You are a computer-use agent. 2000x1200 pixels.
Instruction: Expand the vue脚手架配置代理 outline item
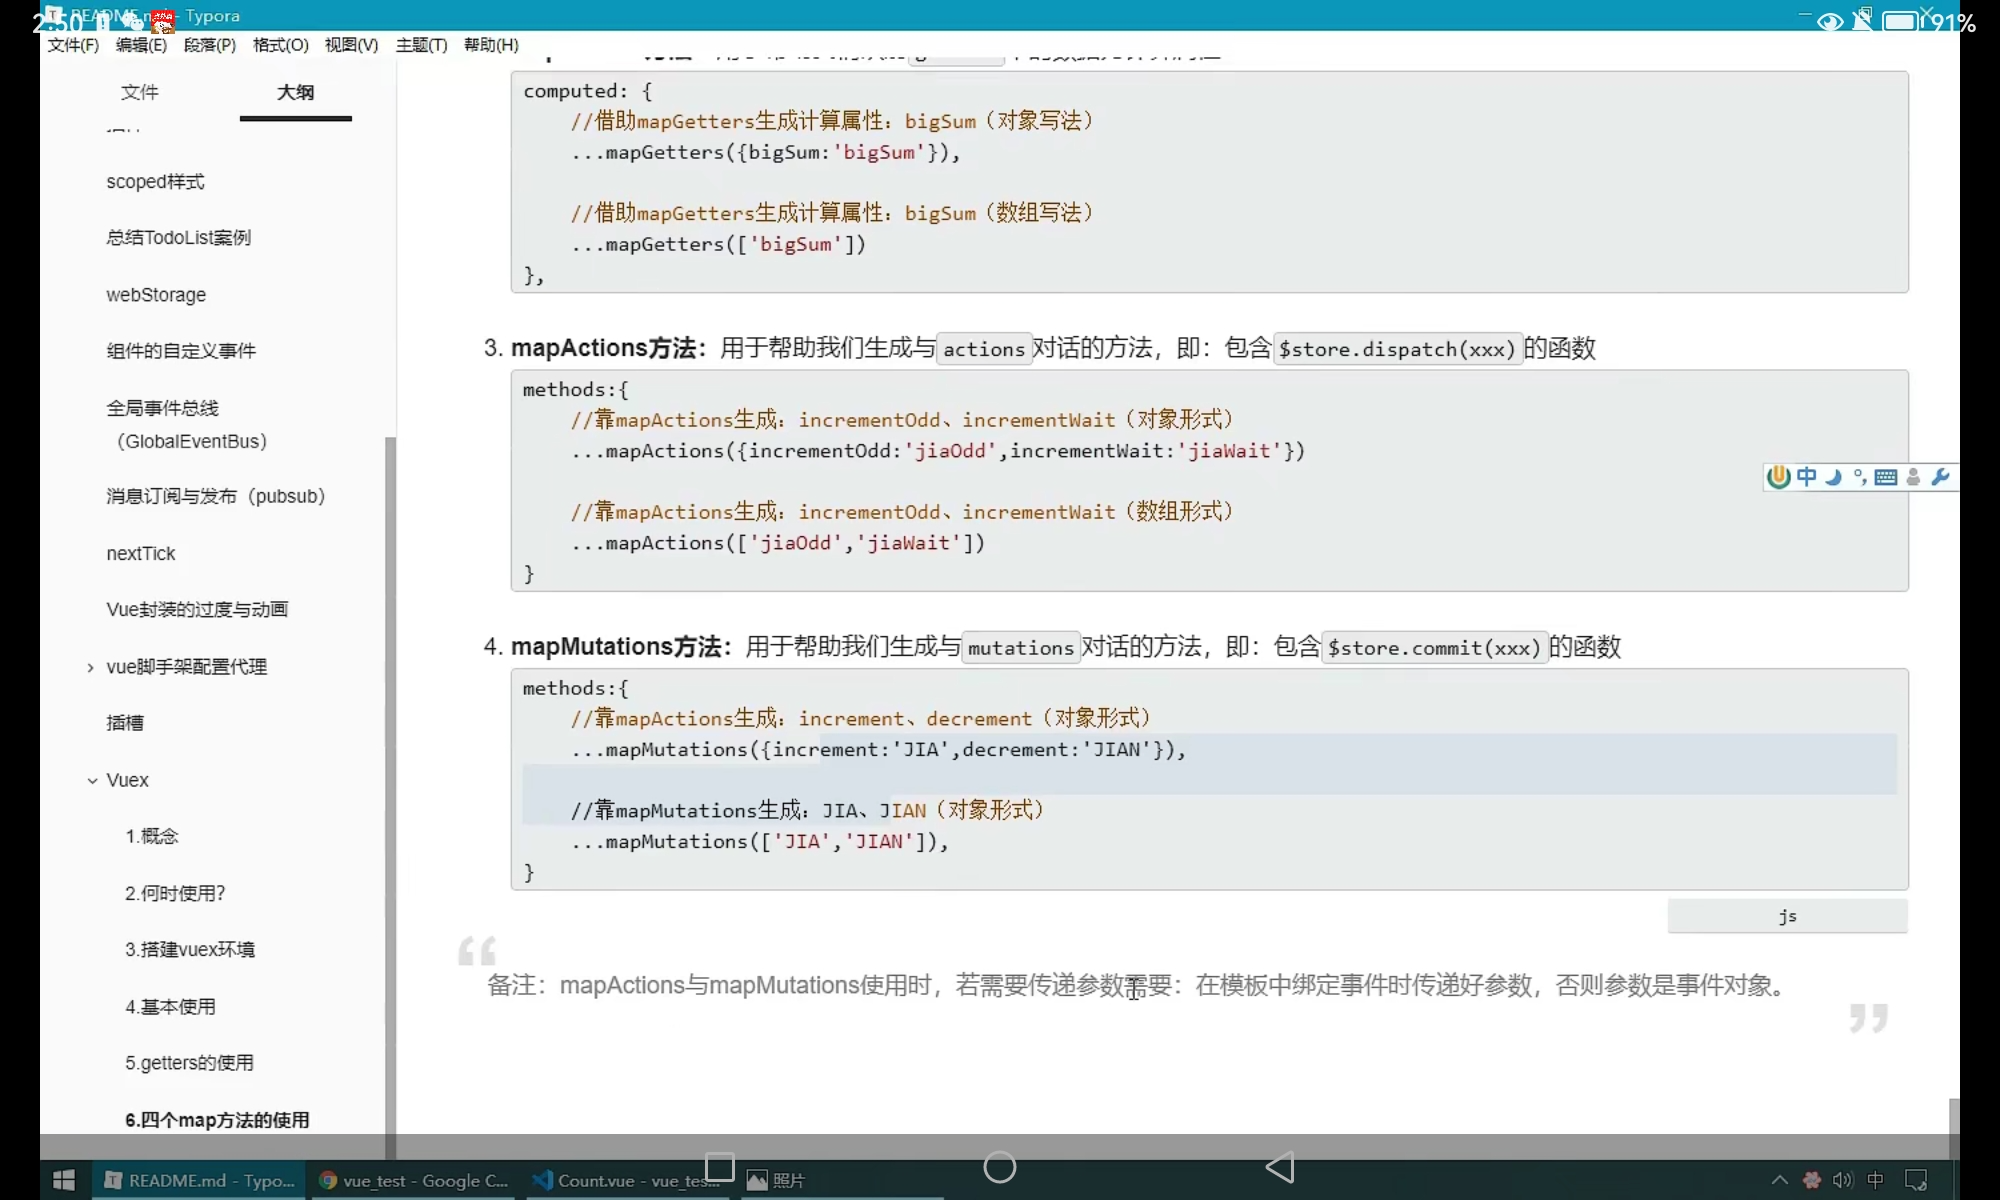[x=90, y=667]
